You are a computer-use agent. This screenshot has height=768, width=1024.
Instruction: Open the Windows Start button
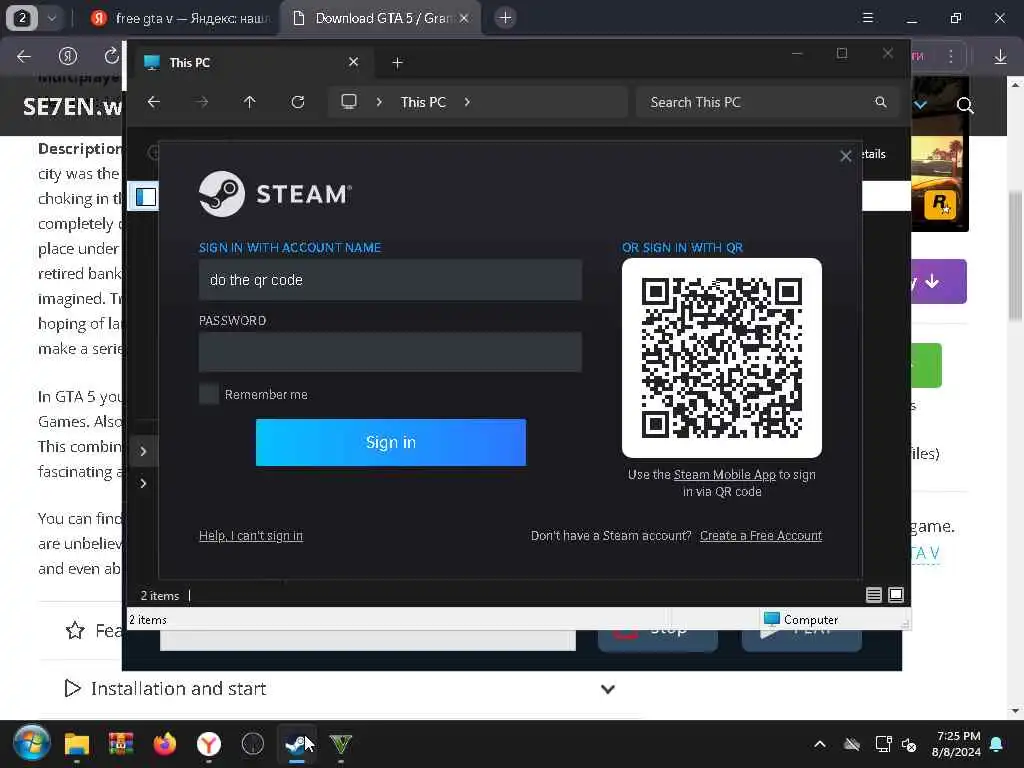pos(31,743)
